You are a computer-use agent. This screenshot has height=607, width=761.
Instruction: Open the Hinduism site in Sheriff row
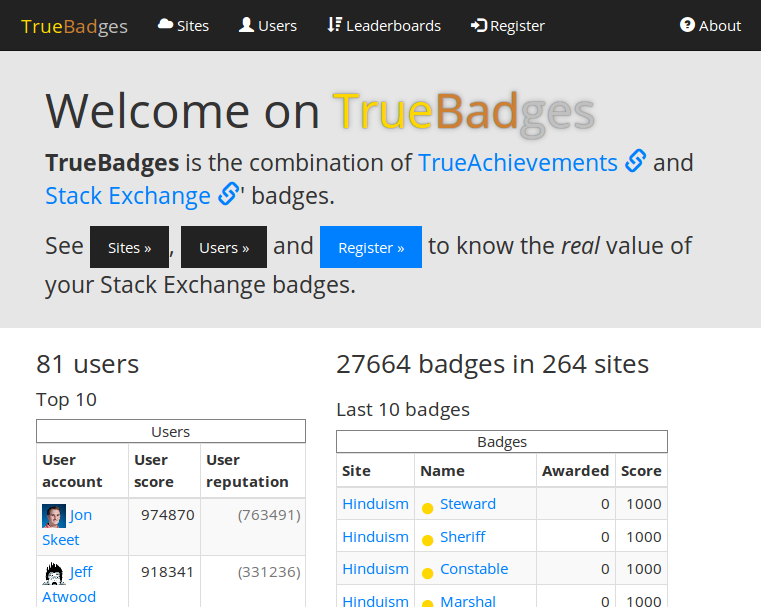[376, 537]
